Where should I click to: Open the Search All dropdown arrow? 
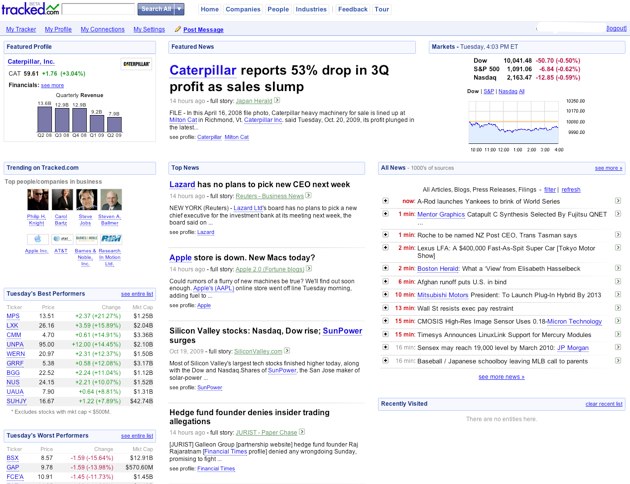point(179,9)
